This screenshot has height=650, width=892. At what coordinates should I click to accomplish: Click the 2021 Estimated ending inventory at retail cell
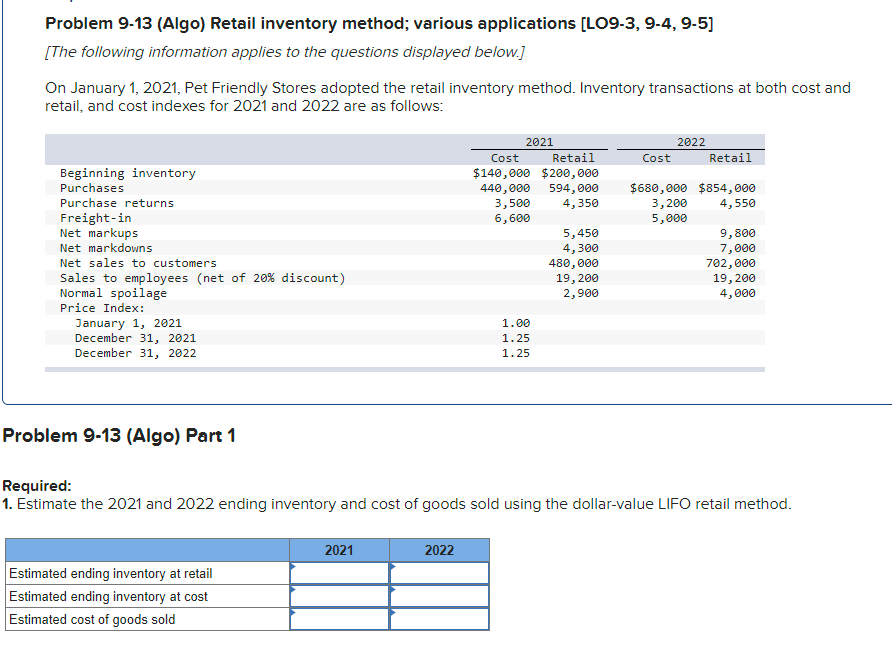pyautogui.click(x=340, y=573)
